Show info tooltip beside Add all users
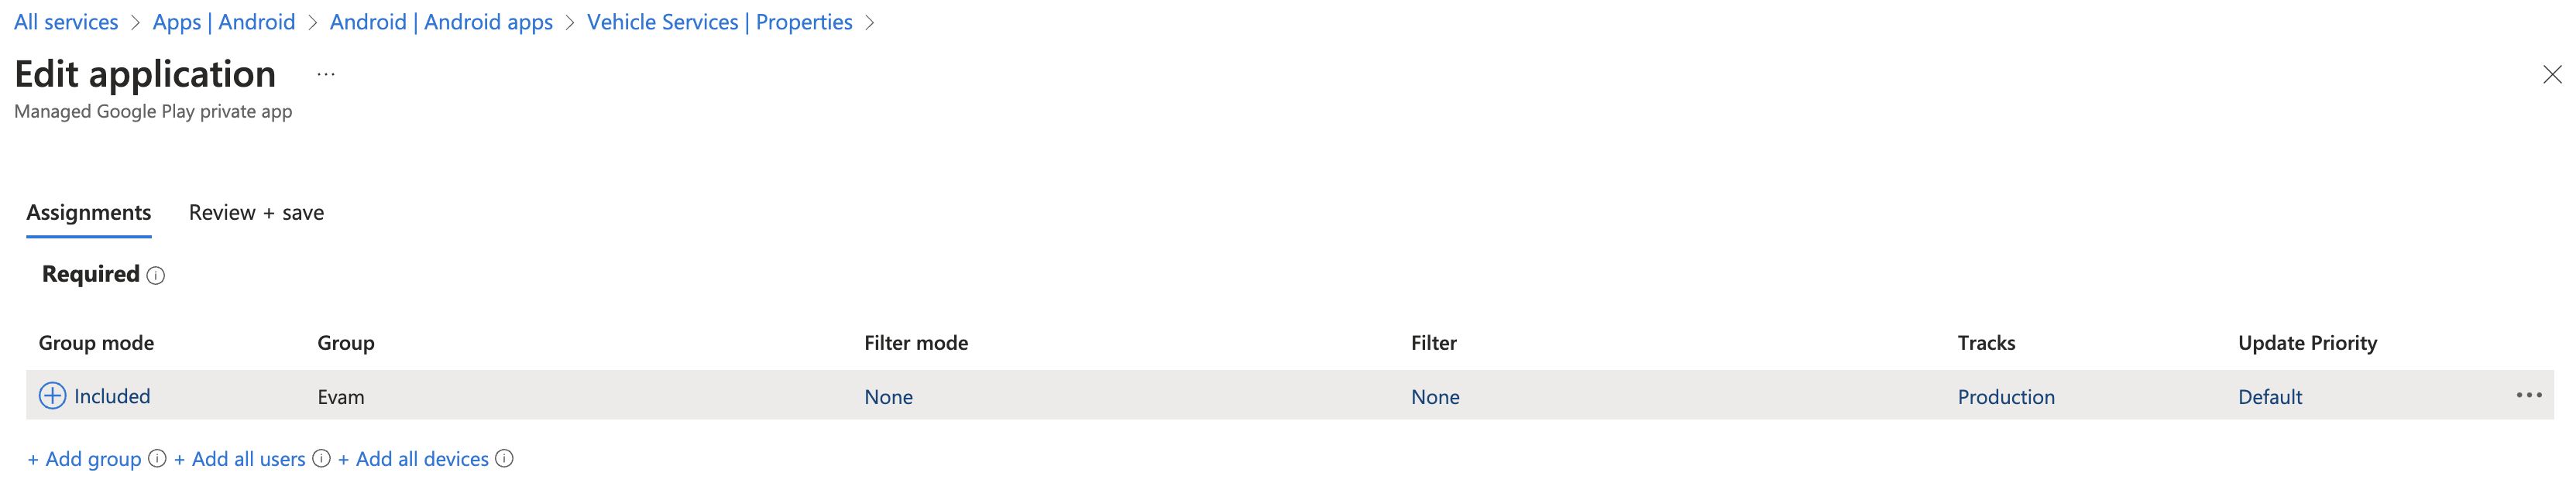This screenshot has width=2576, height=500. click(321, 458)
